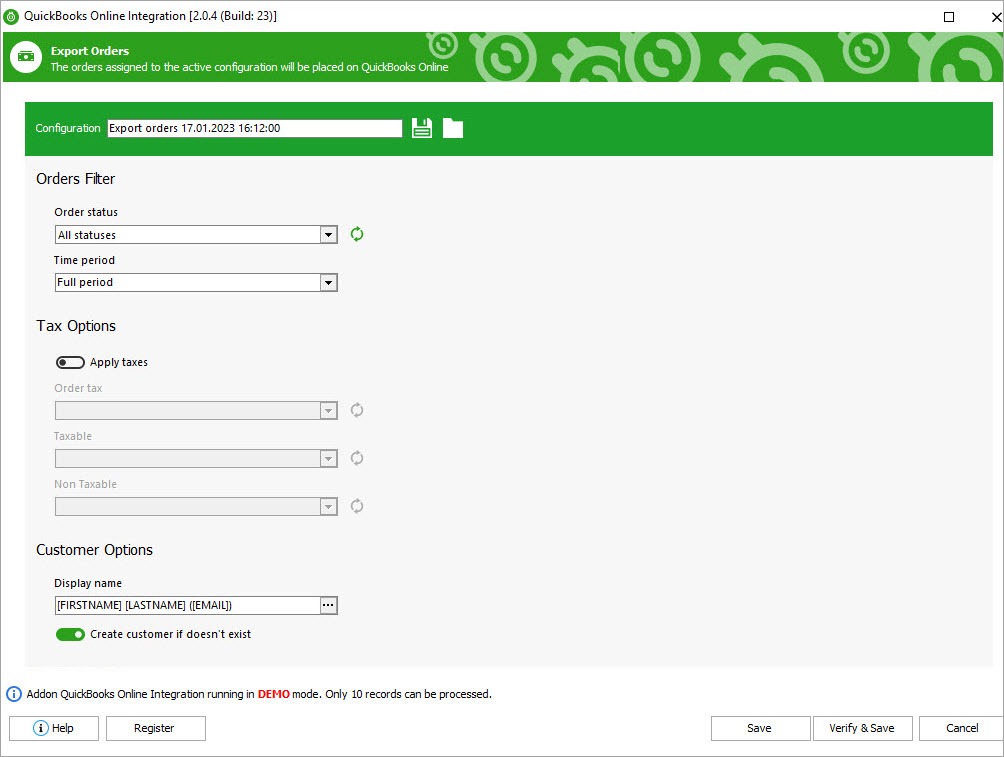The width and height of the screenshot is (1004, 757).
Task: Click Register to activate the addon
Action: (x=155, y=728)
